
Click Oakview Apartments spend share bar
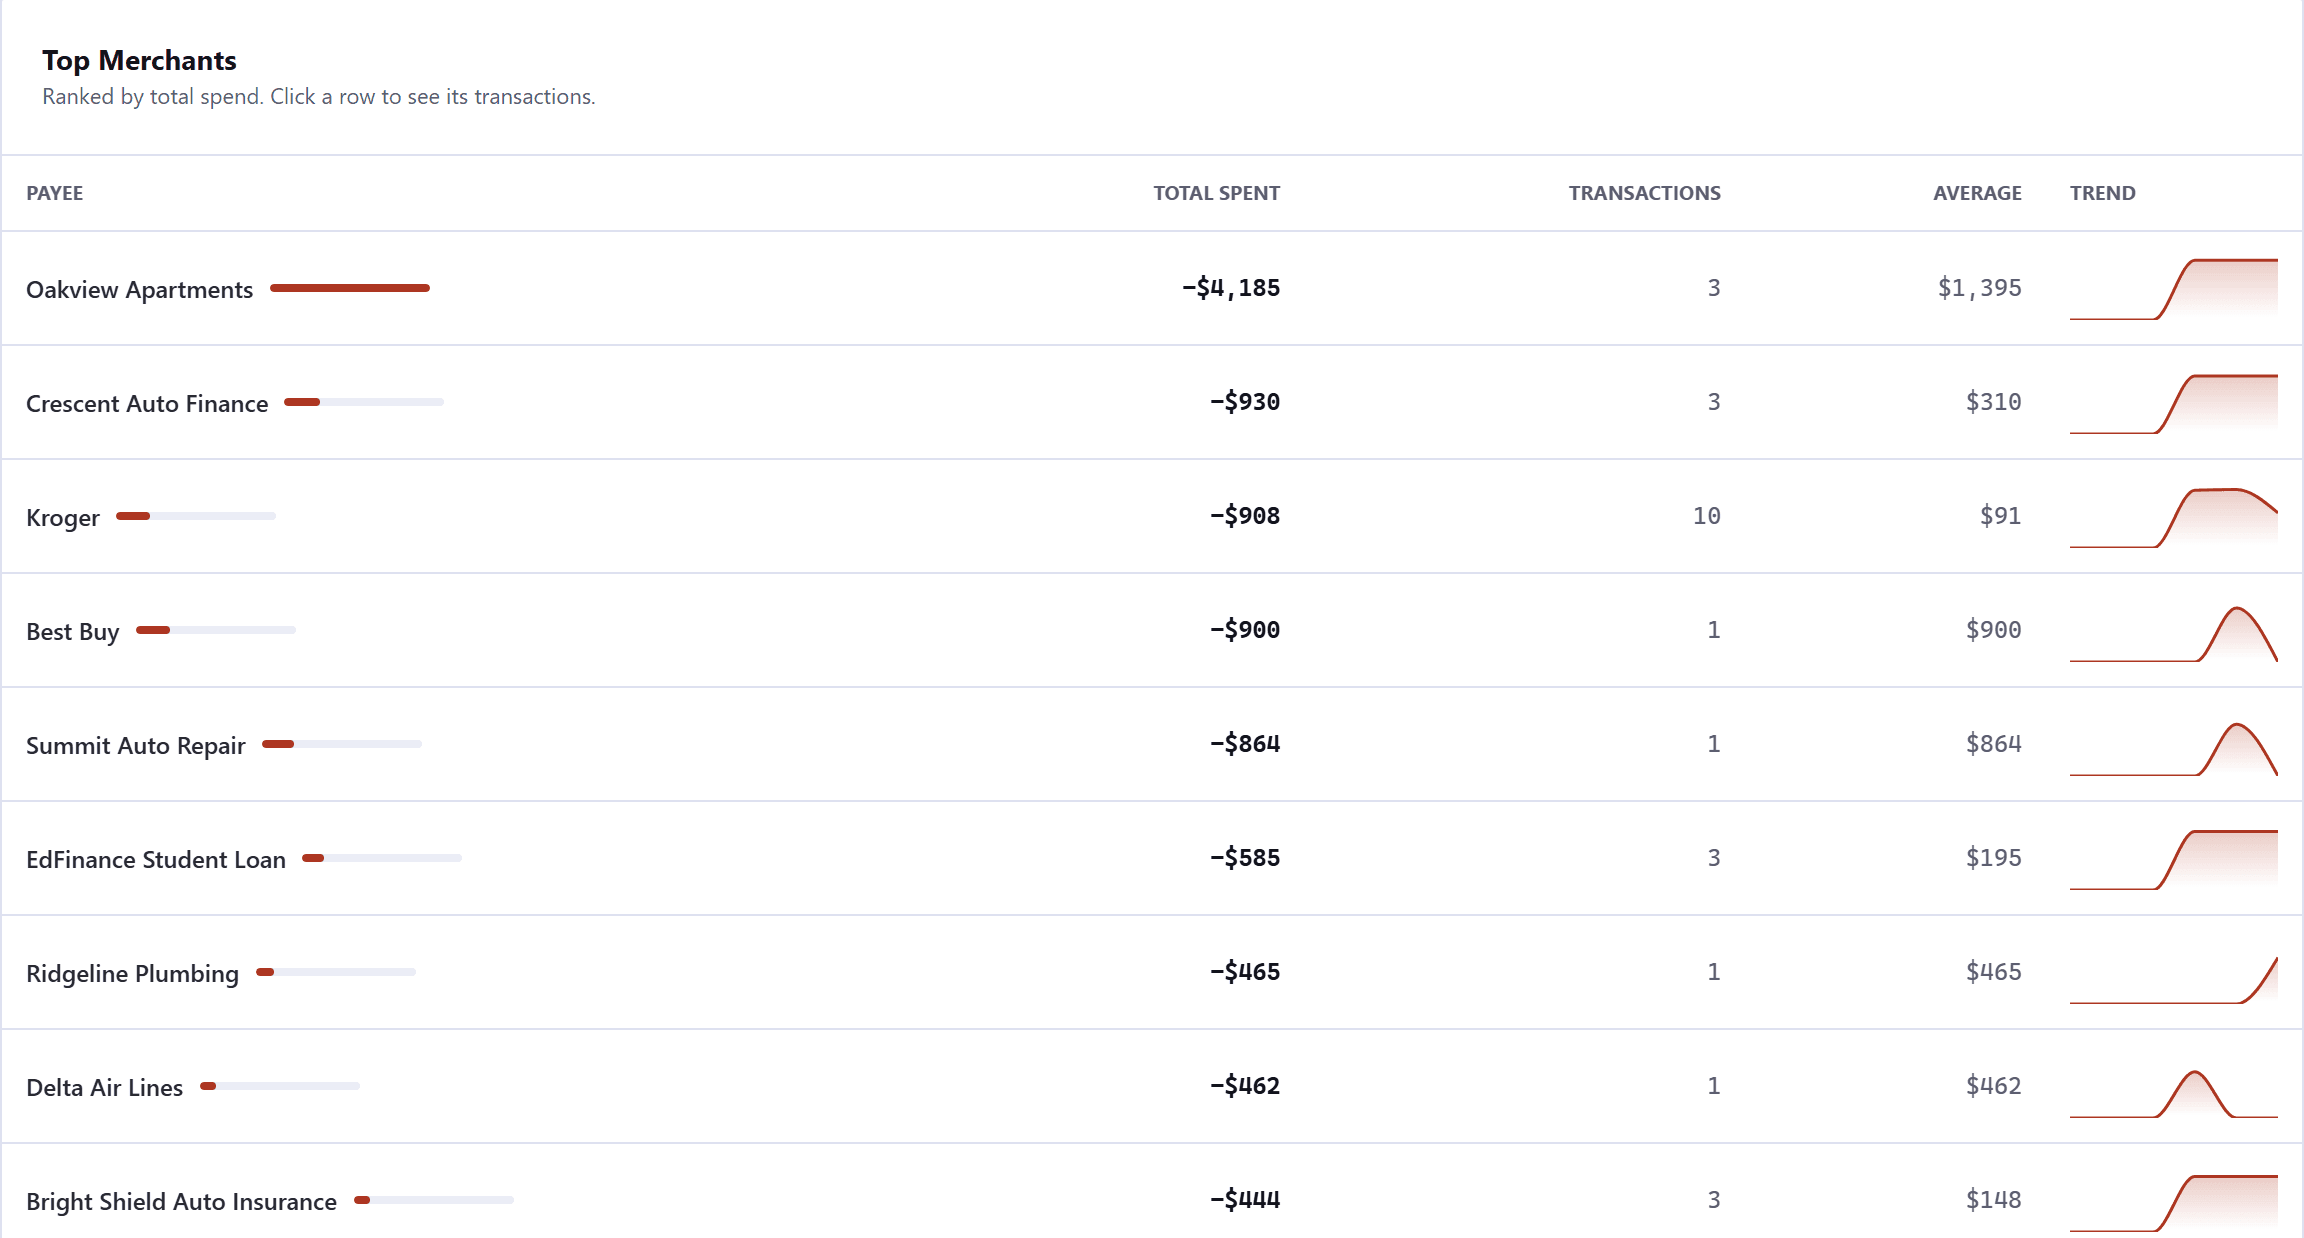click(350, 288)
